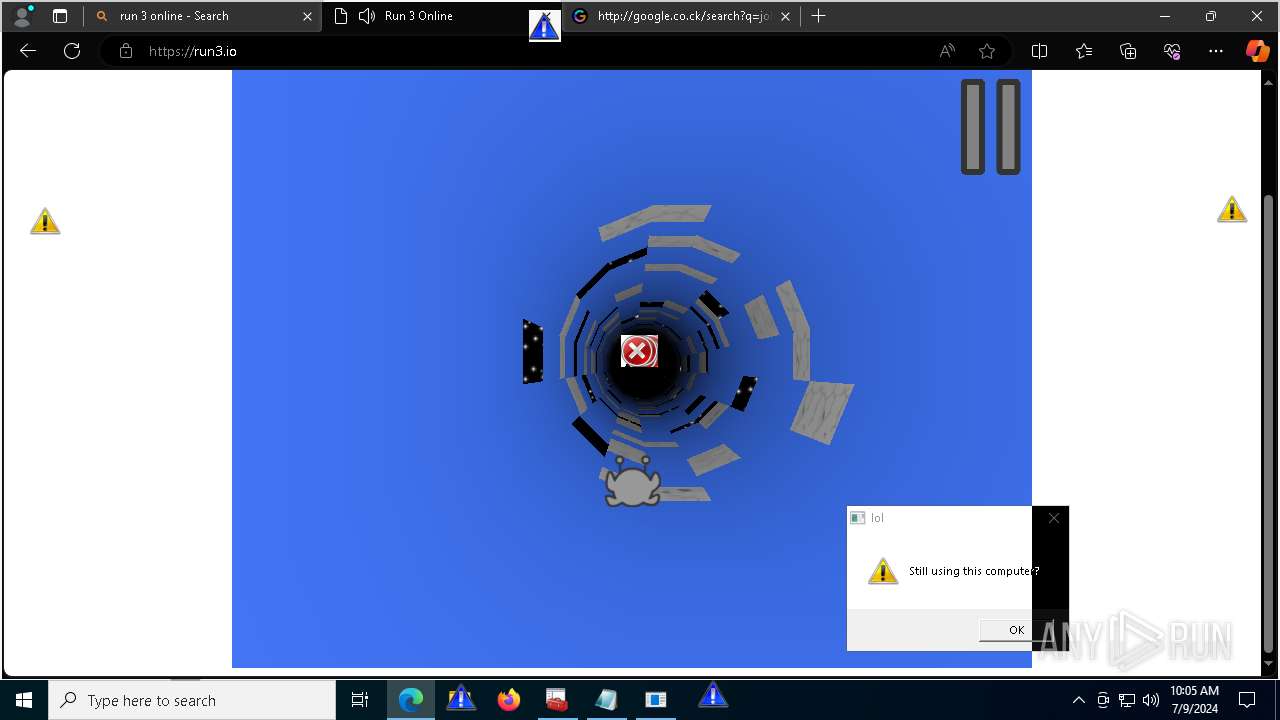The height and width of the screenshot is (720, 1280).
Task: Click the last warning triangle app on the taskbar
Action: [713, 694]
